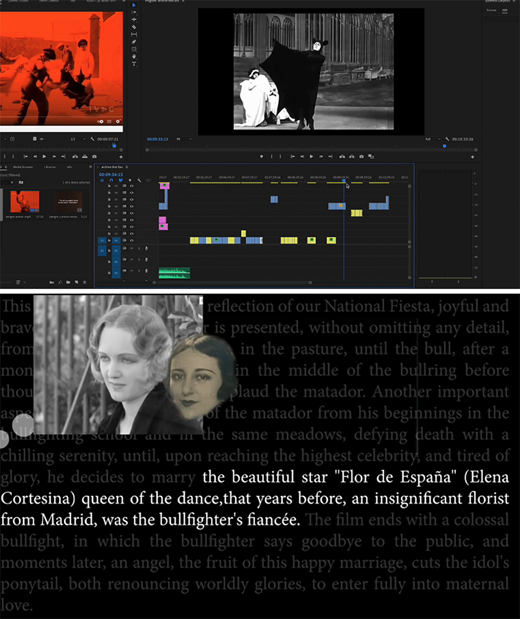Viewport: 520px width, 619px height.
Task: Select the Selection tool in the tools panel
Action: [134, 5]
